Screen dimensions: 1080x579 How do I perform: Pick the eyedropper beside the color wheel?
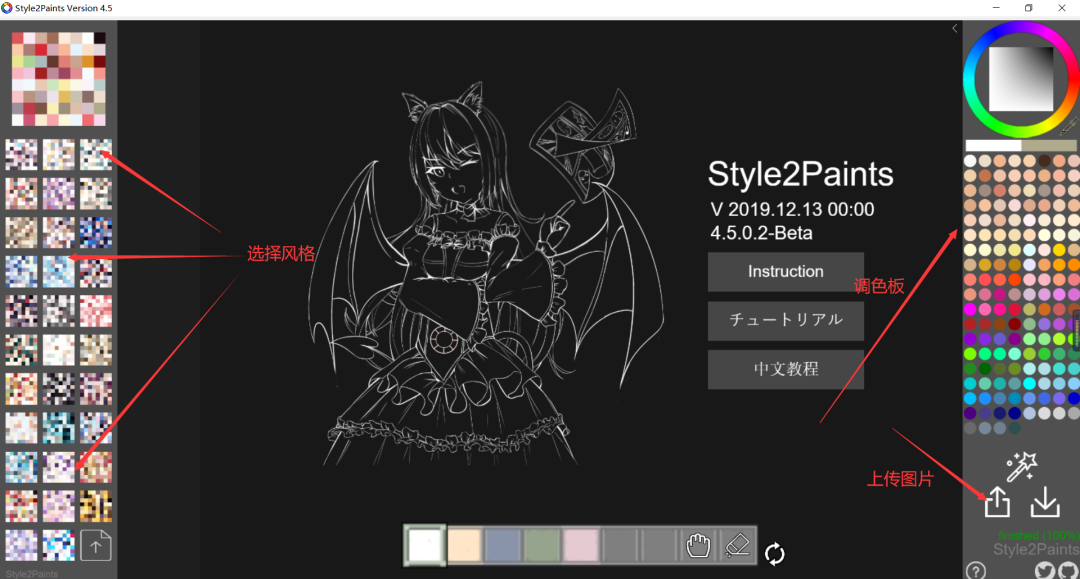point(1069,126)
